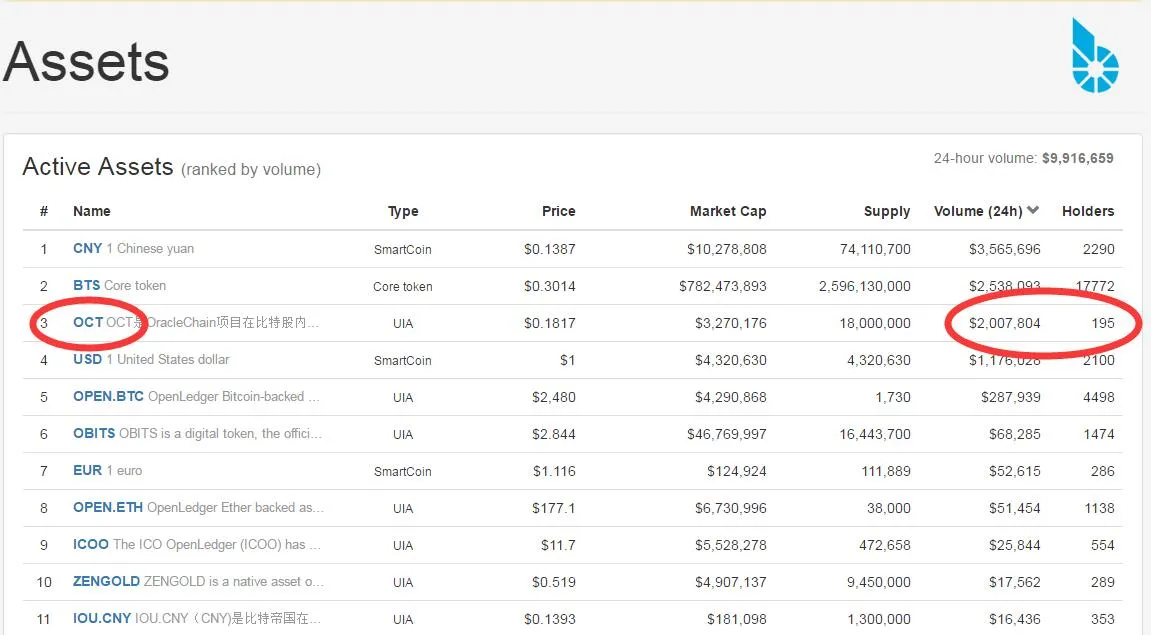This screenshot has height=635, width=1151.
Task: Click OPEN.ETH market cap $6,730,996
Action: coord(731,508)
